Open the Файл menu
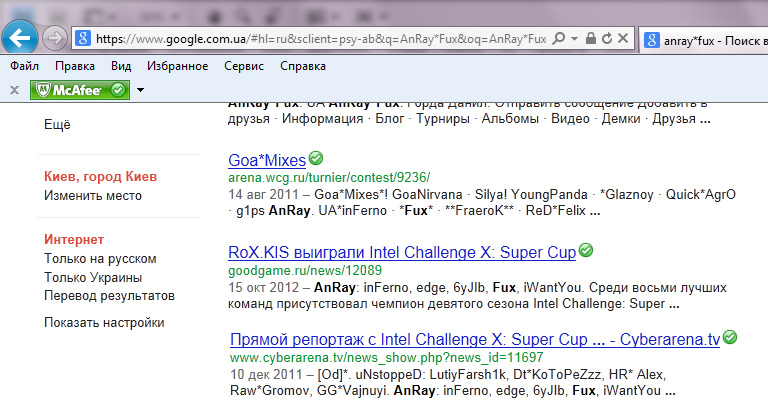Image resolution: width=768 pixels, height=408 pixels. 24,66
